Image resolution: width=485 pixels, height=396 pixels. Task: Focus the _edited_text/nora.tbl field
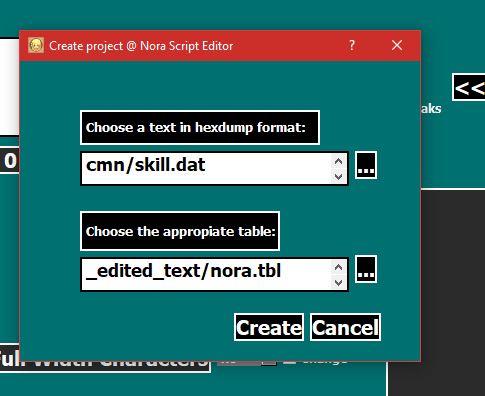coord(214,274)
